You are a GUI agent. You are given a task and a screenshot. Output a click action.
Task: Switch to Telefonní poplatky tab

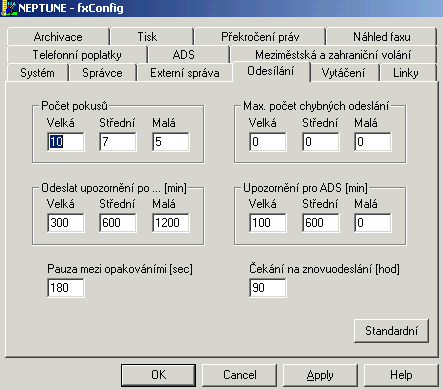tap(77, 55)
